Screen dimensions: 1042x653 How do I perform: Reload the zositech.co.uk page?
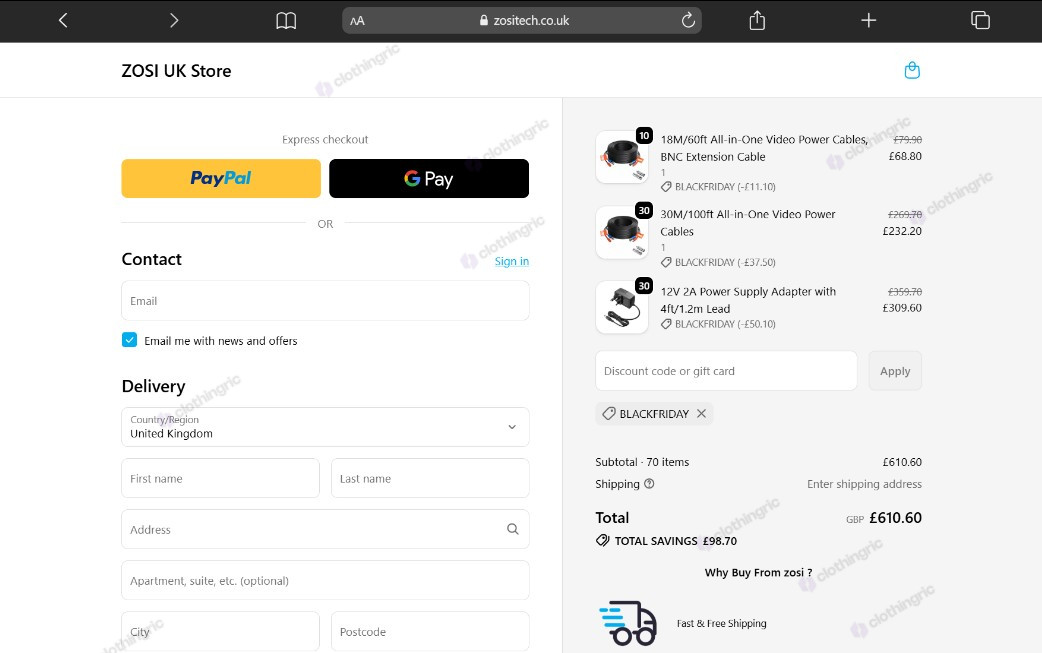coord(688,21)
